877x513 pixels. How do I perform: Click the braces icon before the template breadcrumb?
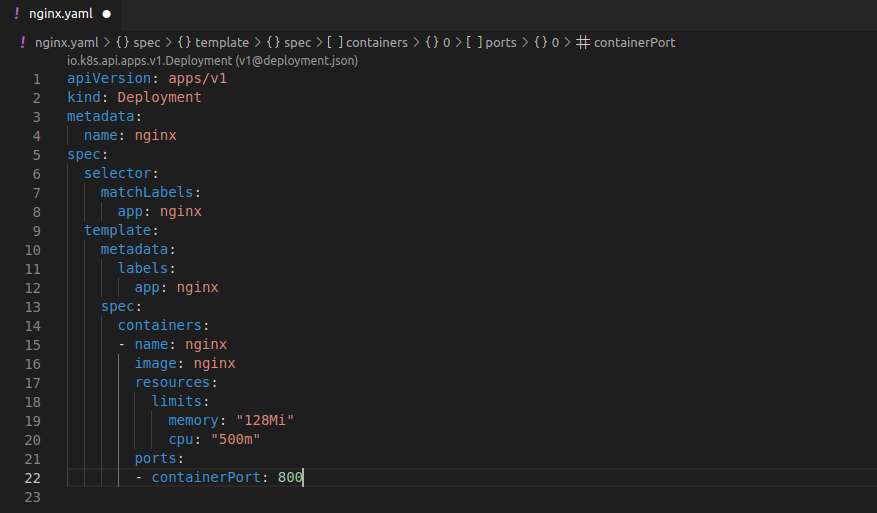(x=184, y=43)
